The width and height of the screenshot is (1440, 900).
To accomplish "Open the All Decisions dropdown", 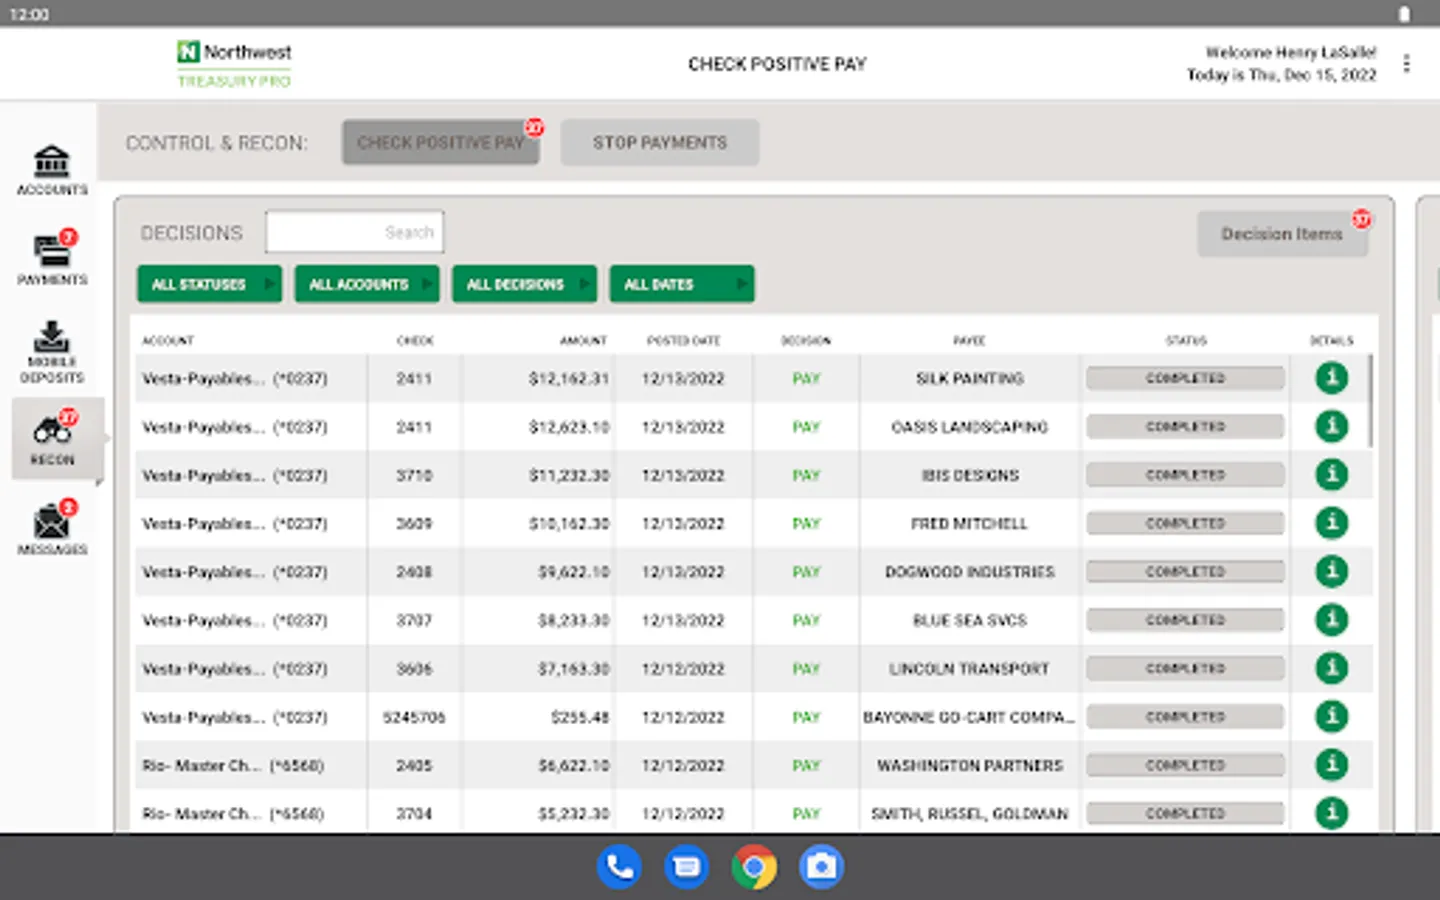I will [524, 284].
